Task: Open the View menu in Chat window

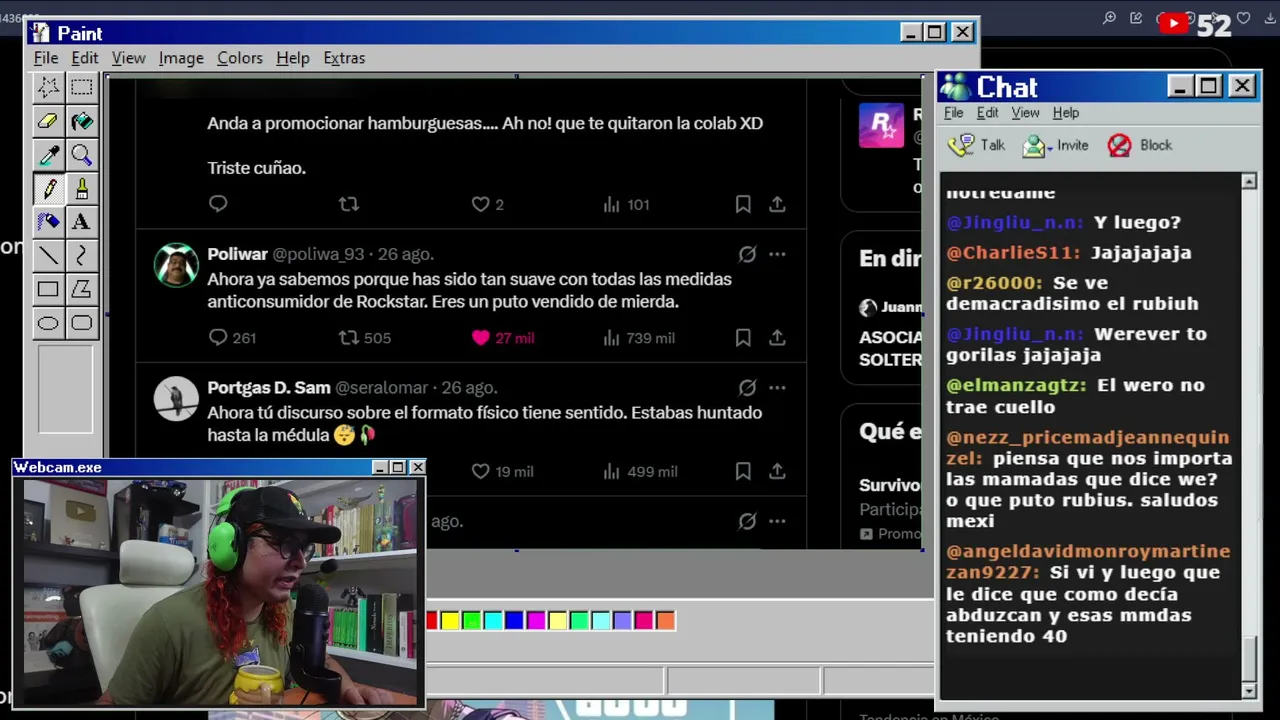Action: [x=1025, y=113]
